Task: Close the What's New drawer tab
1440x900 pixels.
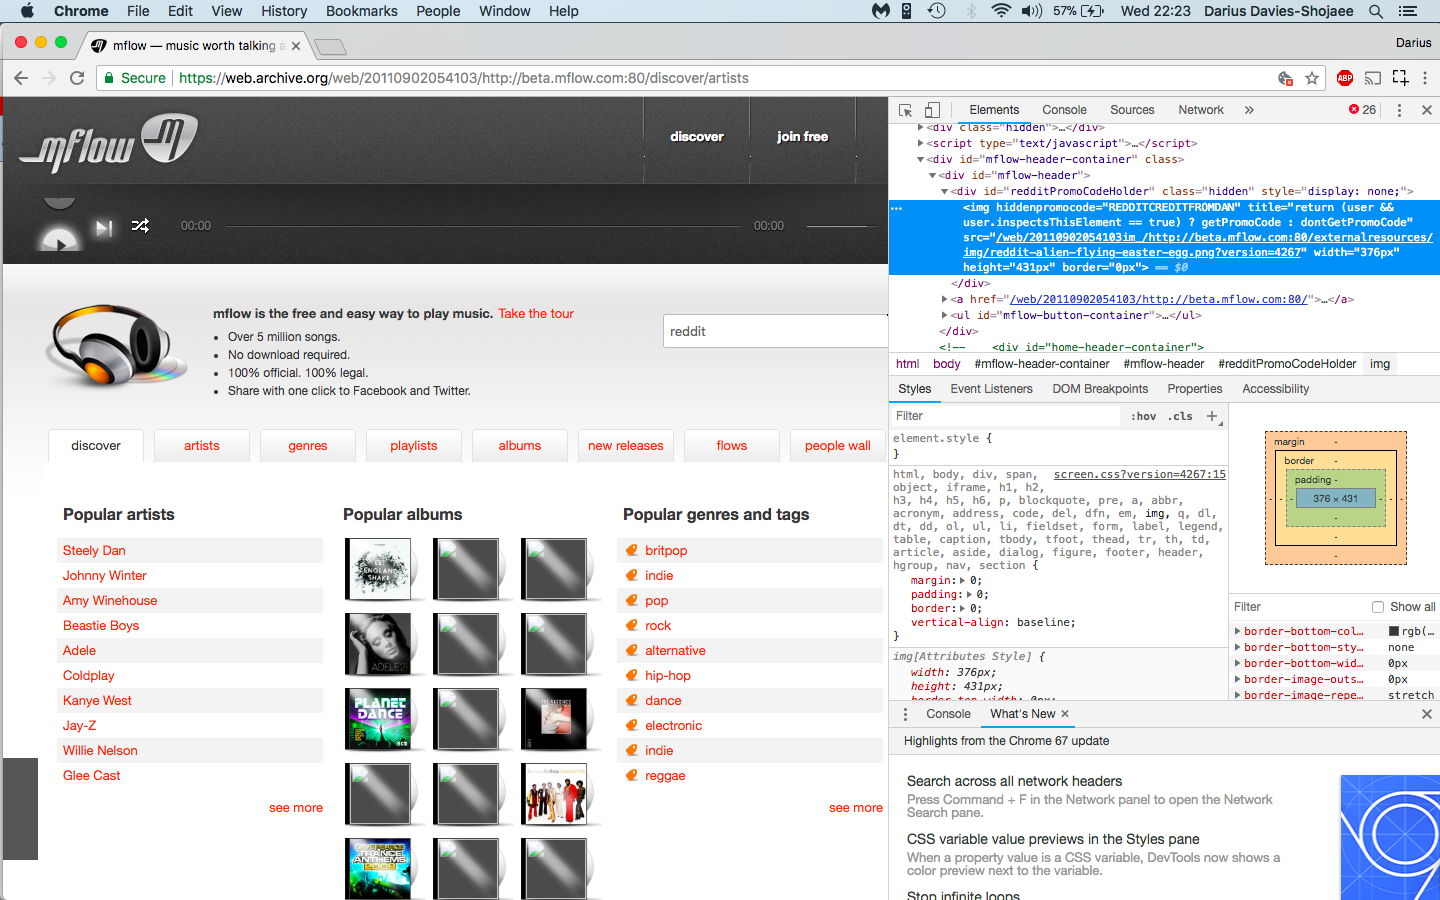Action: click(1065, 714)
